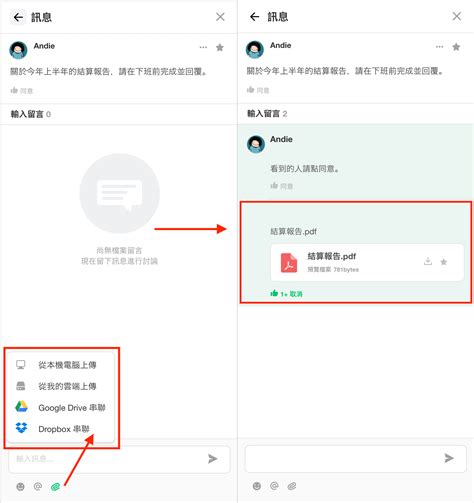Click Andie name in left panel post
The image size is (474, 503).
[44, 46]
